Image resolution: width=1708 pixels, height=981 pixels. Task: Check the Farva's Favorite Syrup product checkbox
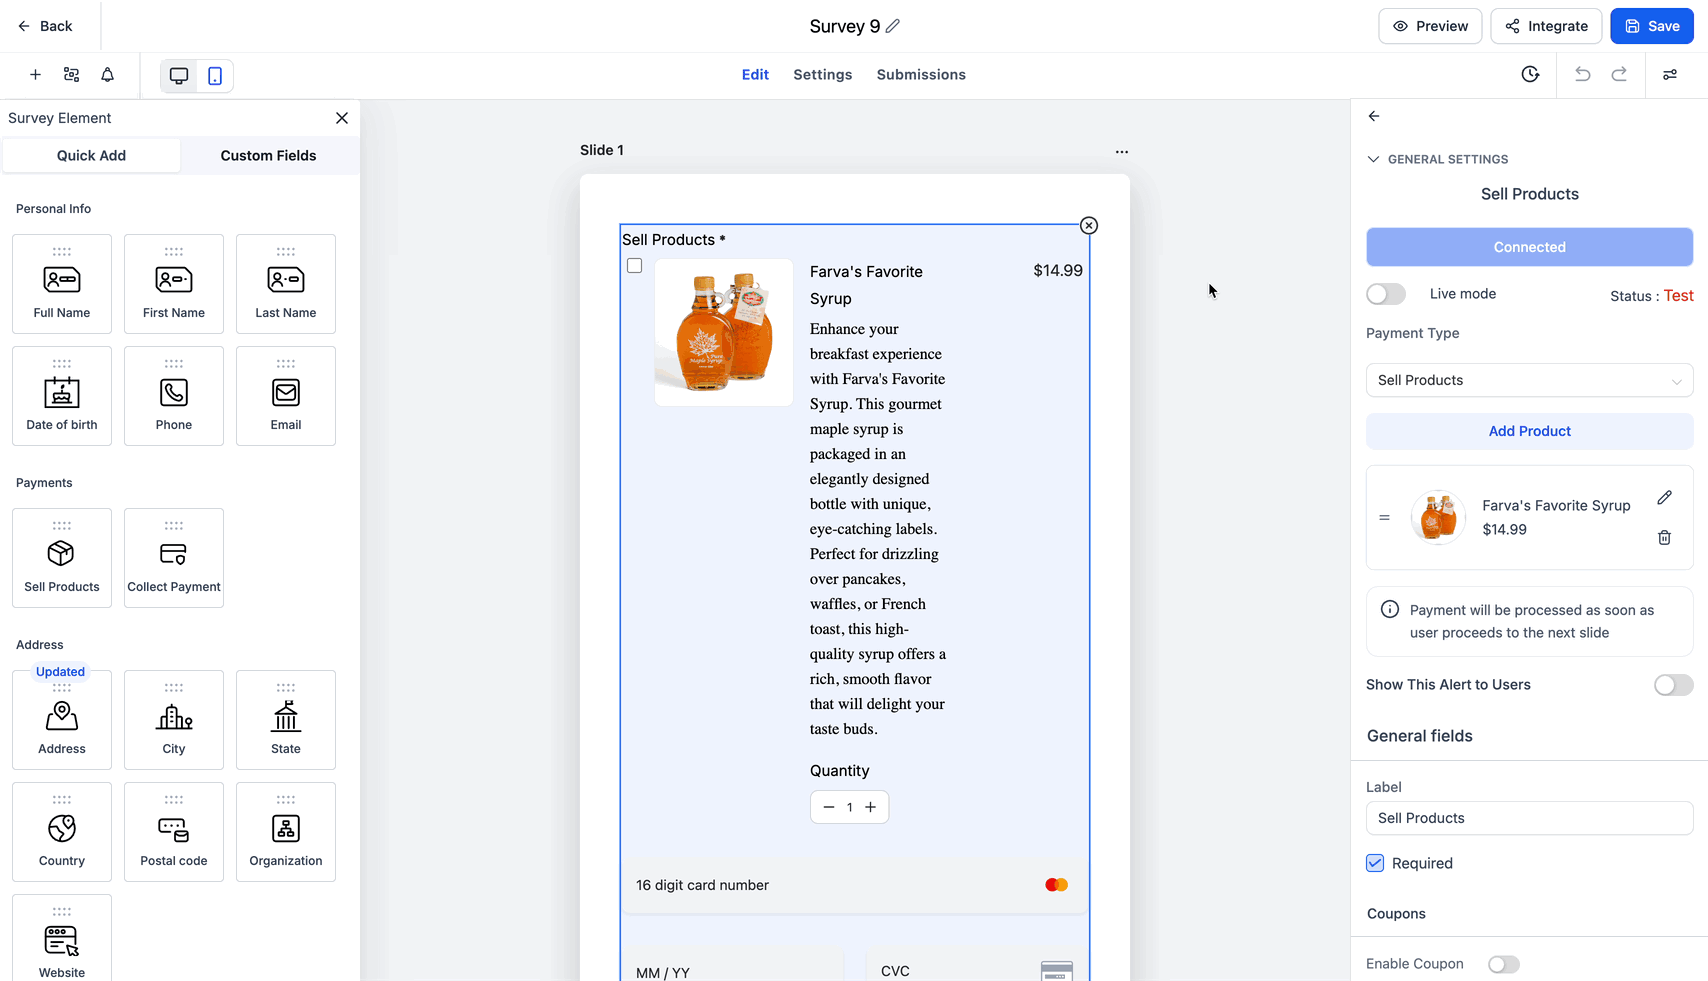click(x=634, y=266)
